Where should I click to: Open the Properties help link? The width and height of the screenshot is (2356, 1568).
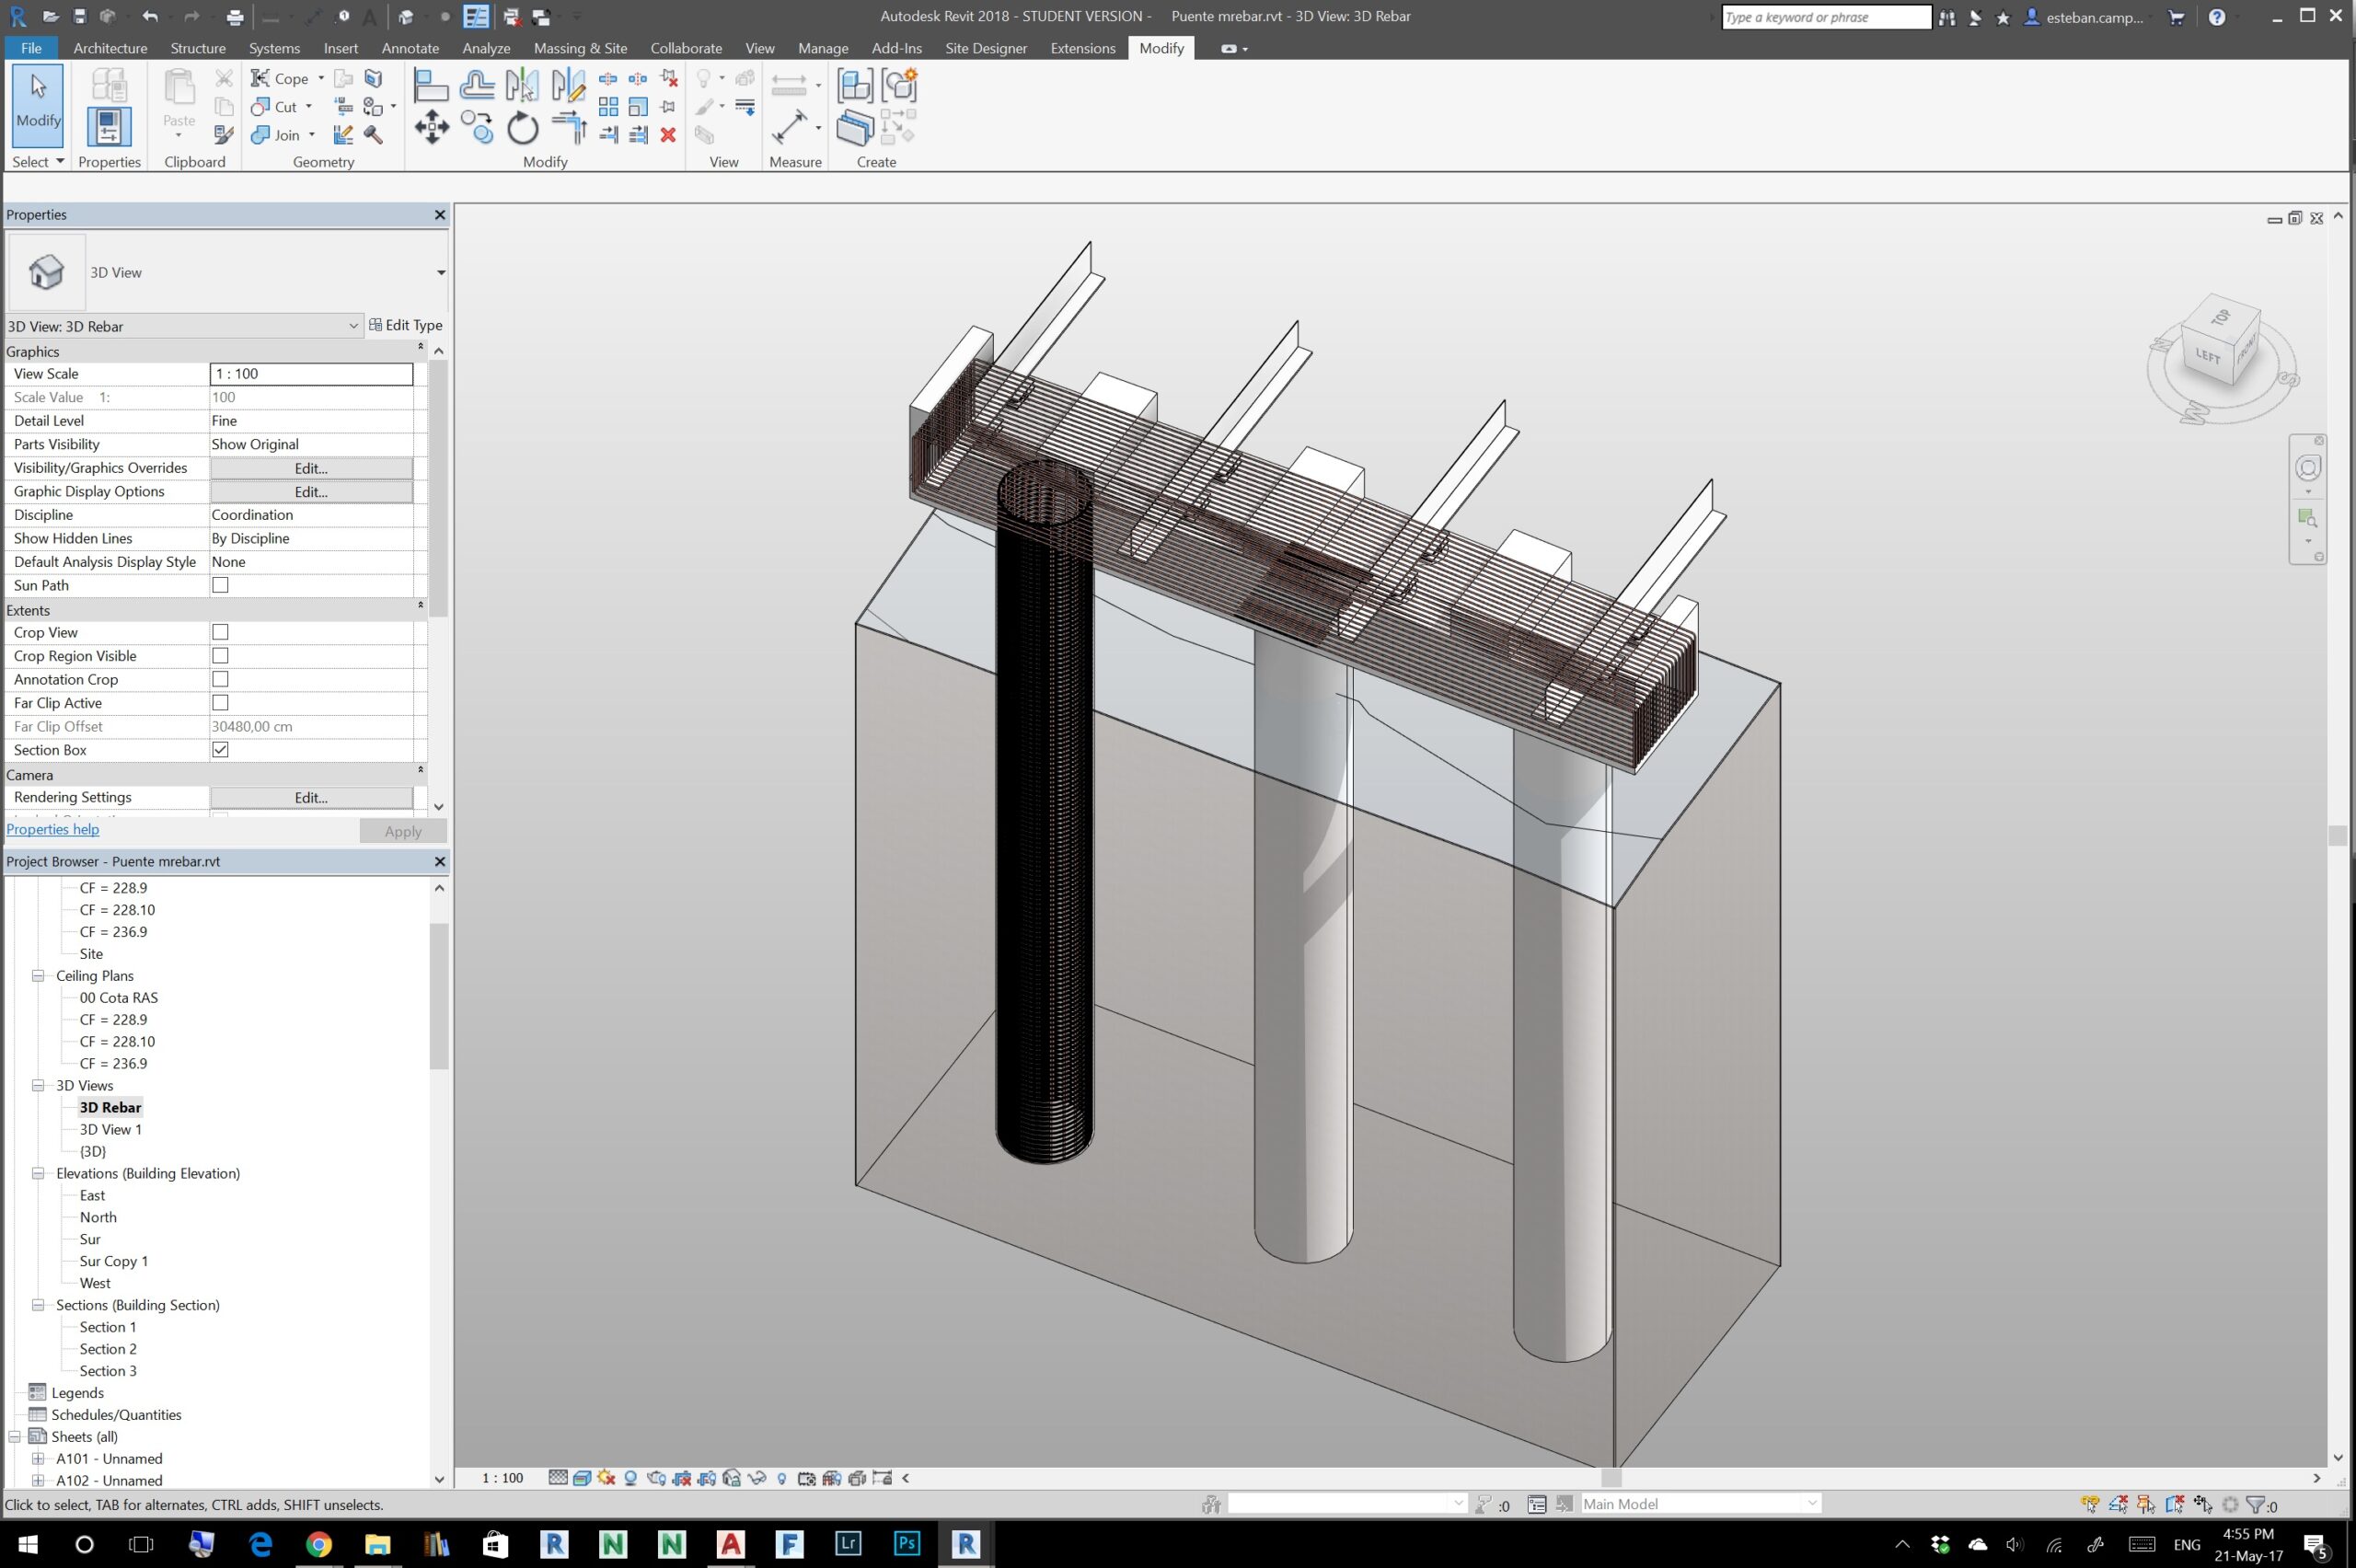[x=53, y=829]
